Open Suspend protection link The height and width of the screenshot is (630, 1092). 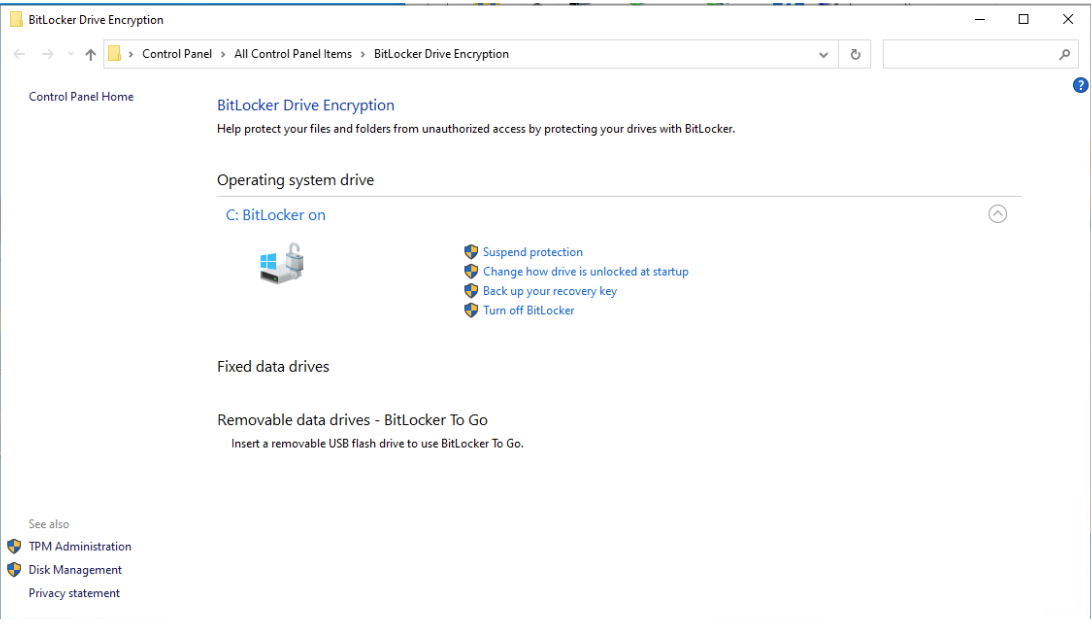533,252
